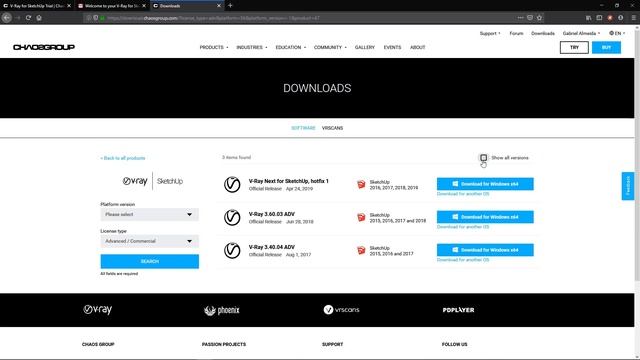Click the V-Ray SketchUp product logo
This screenshot has height=360, width=640.
click(153, 181)
